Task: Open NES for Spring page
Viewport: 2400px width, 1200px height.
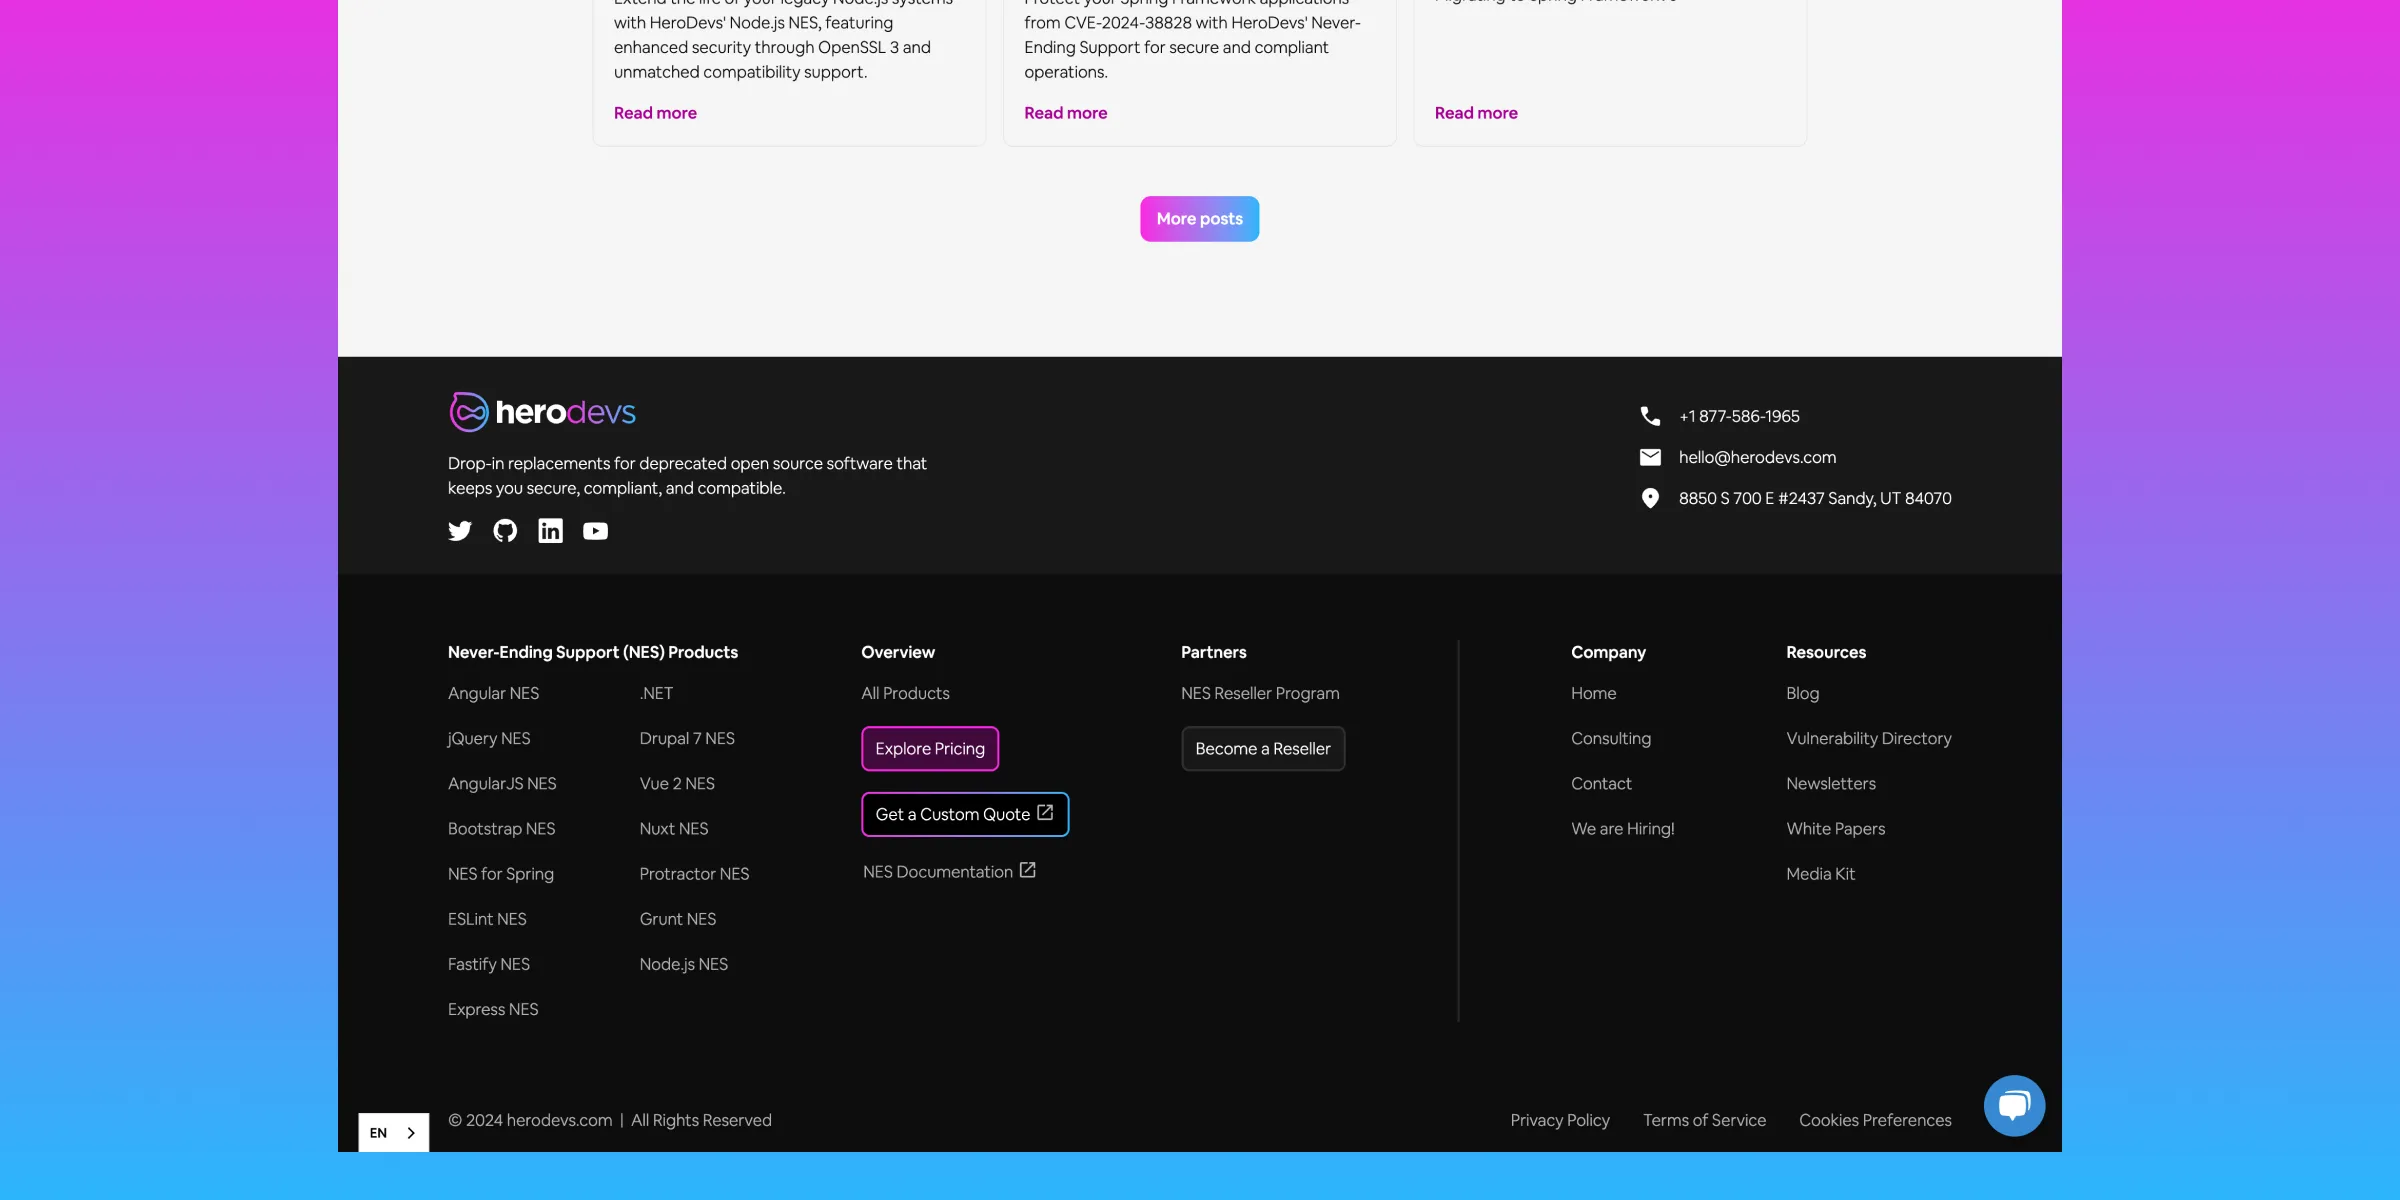Action: click(x=501, y=874)
